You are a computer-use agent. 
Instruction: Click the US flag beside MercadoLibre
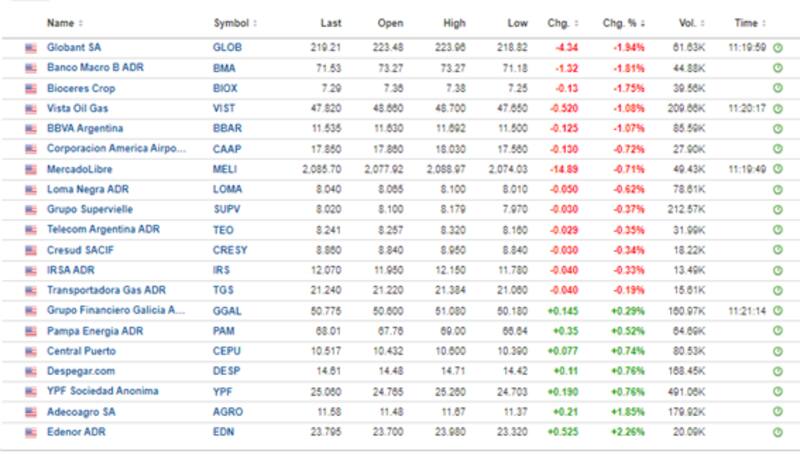tap(30, 169)
